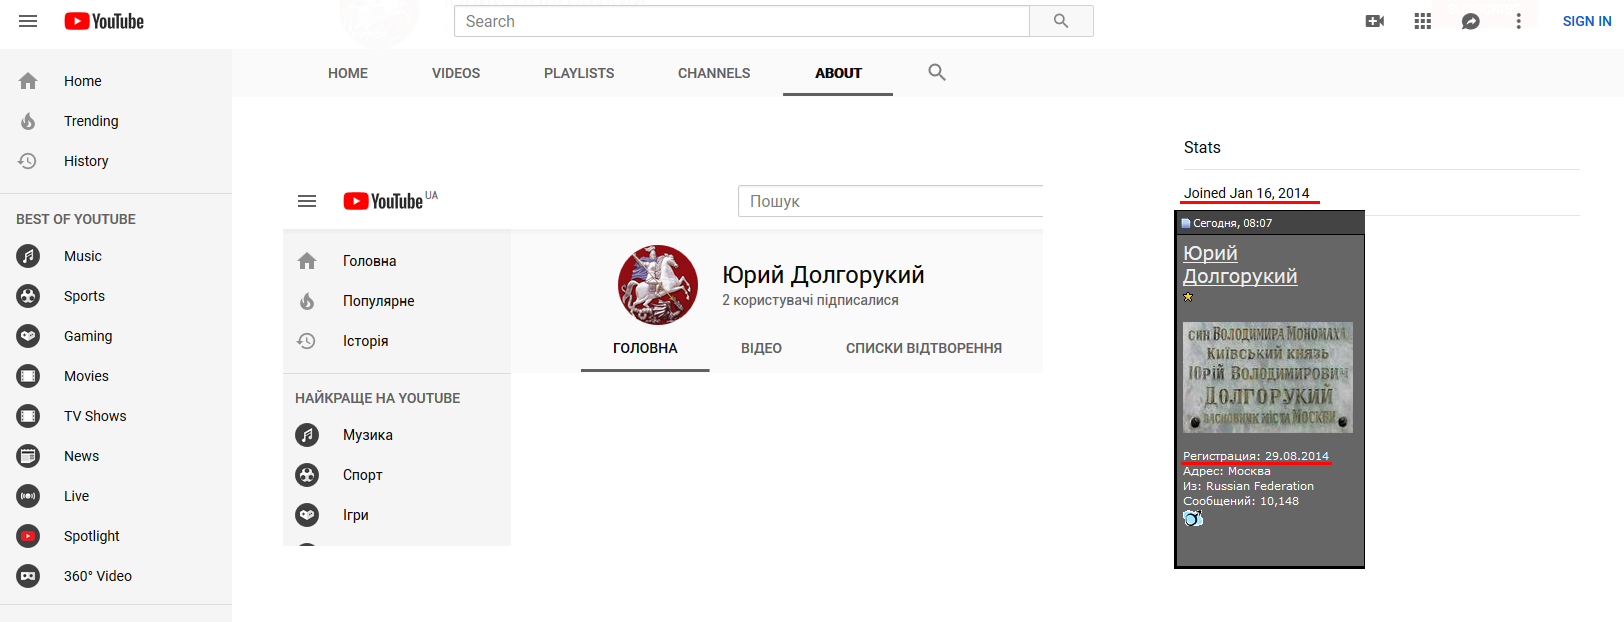Click the 2 користувачі підписалися text
The height and width of the screenshot is (622, 1624).
coord(811,300)
